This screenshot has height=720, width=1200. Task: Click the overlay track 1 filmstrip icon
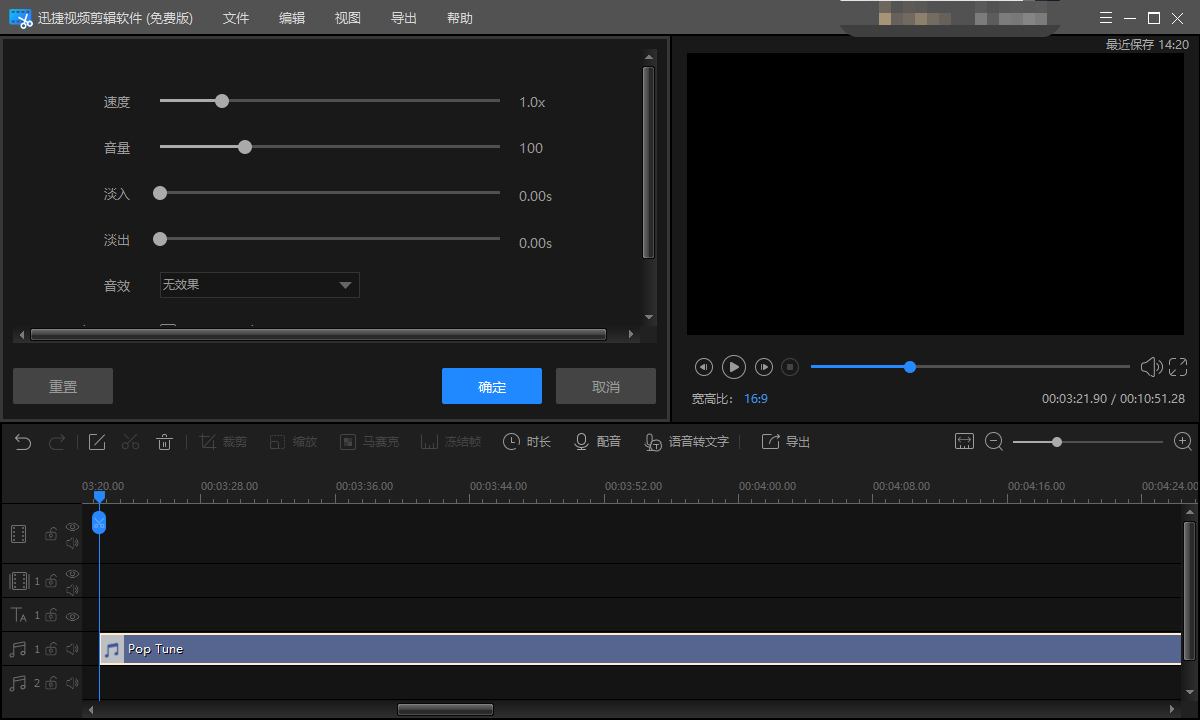(19, 581)
